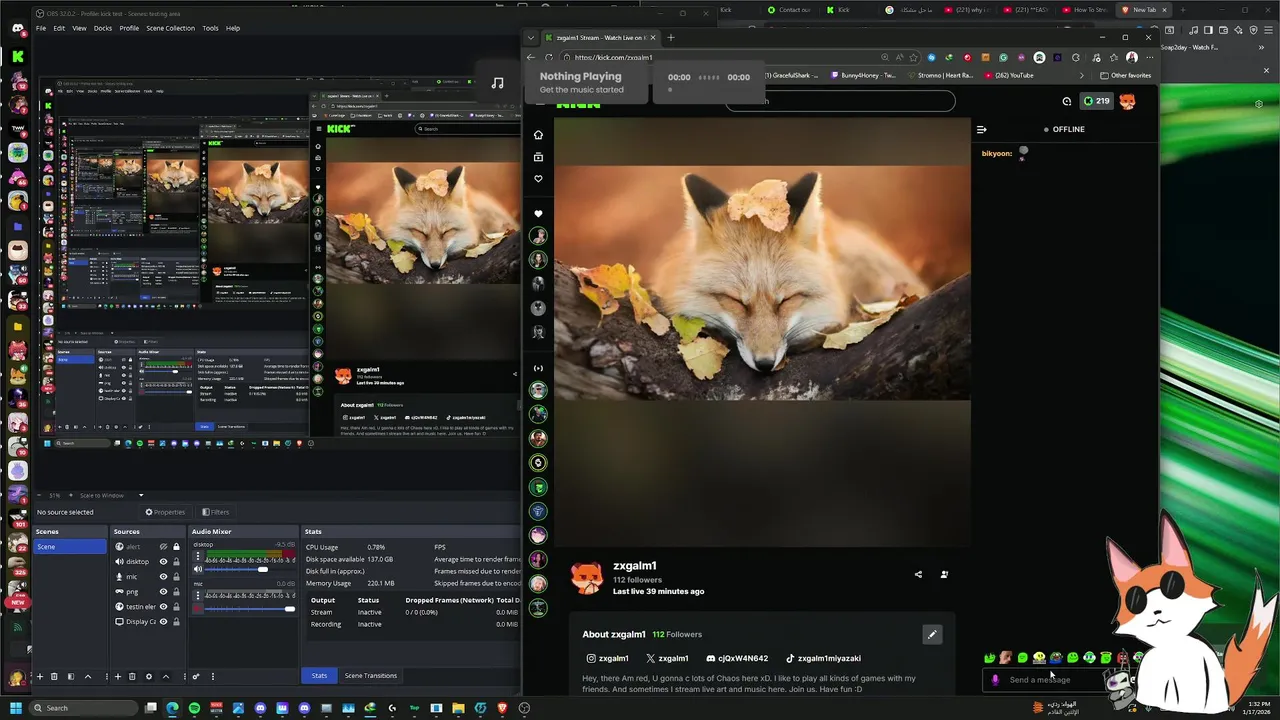Image resolution: width=1280 pixels, height=720 pixels.
Task: Expand bookmarks overflow chevron
Action: [x=1081, y=76]
